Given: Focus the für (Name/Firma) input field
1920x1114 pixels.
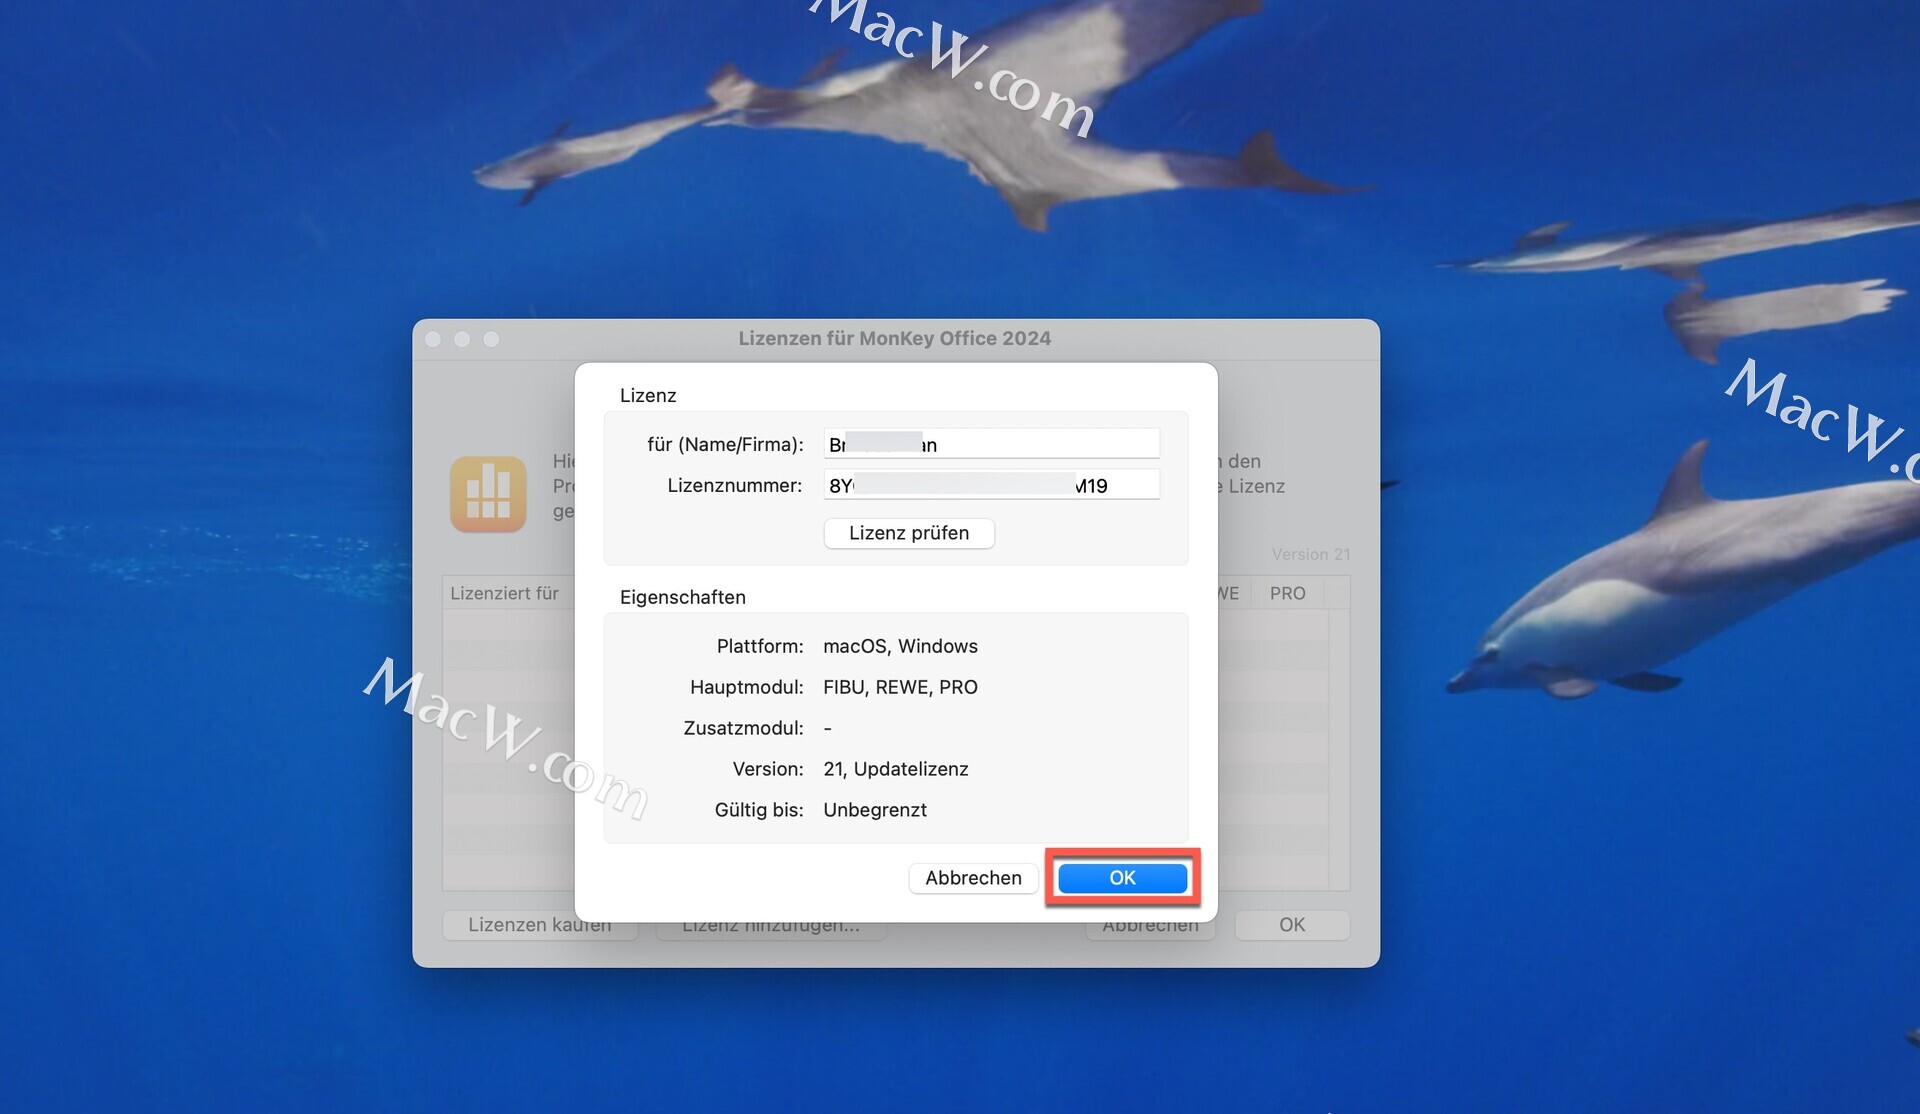Looking at the screenshot, I should tap(991, 444).
